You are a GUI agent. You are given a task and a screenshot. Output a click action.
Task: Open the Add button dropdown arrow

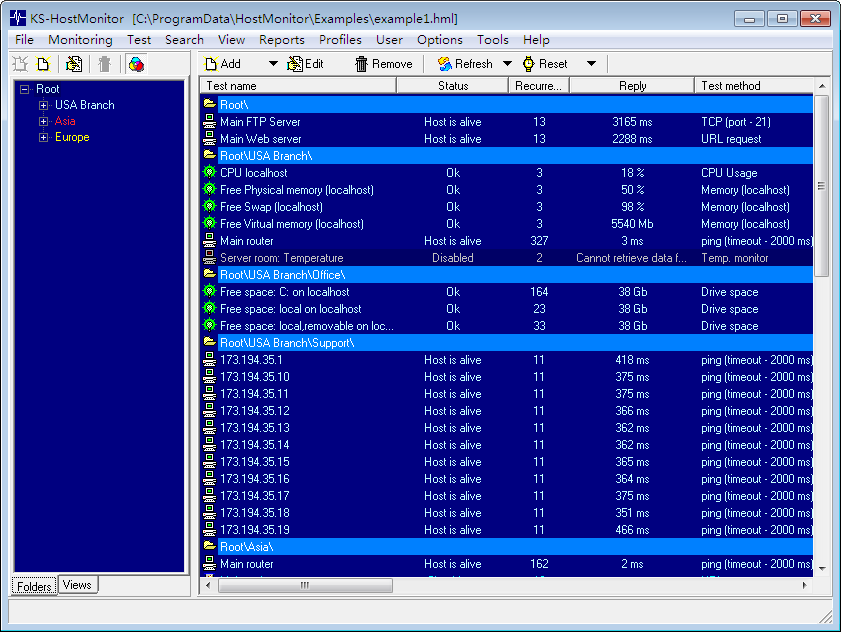(x=273, y=64)
